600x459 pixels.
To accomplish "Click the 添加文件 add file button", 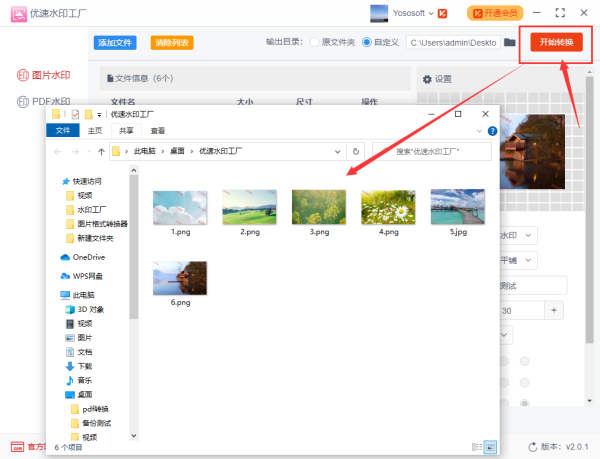I will tap(115, 43).
